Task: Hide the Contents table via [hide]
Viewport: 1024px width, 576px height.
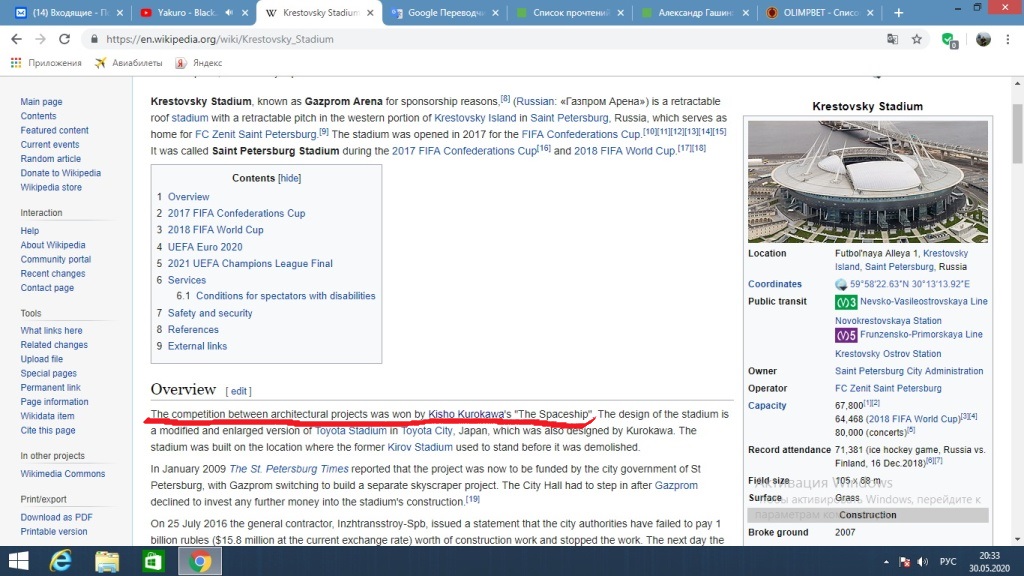Action: click(x=289, y=178)
